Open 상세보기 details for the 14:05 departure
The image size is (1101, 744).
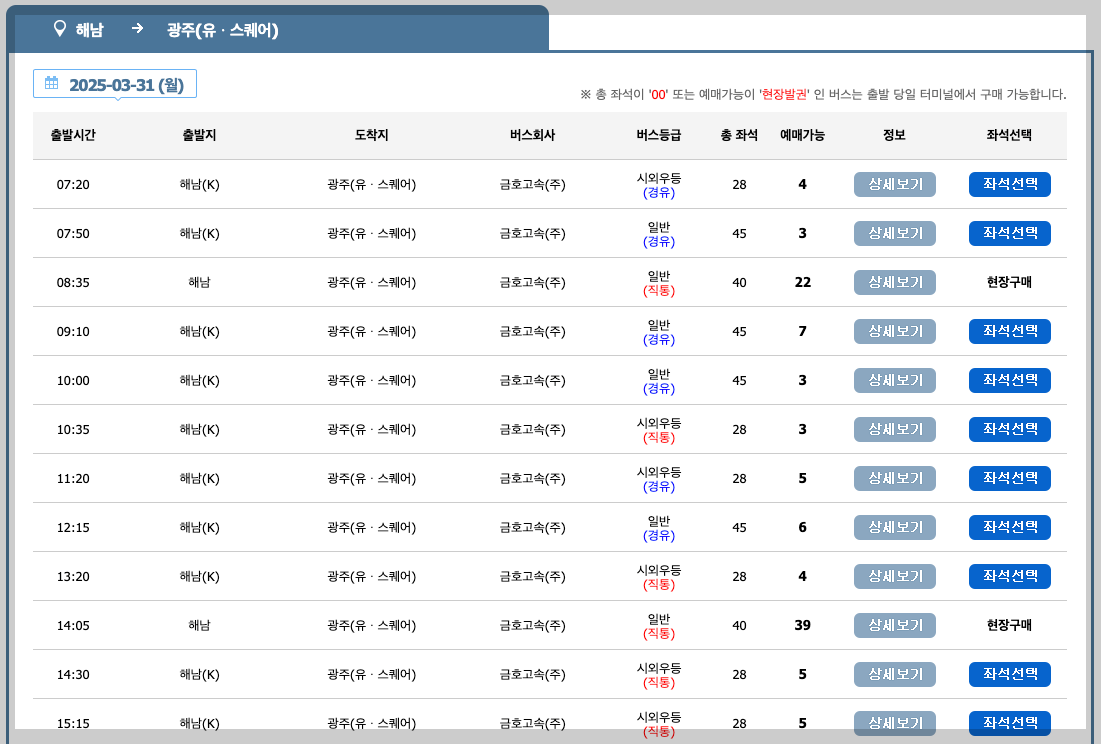click(894, 625)
